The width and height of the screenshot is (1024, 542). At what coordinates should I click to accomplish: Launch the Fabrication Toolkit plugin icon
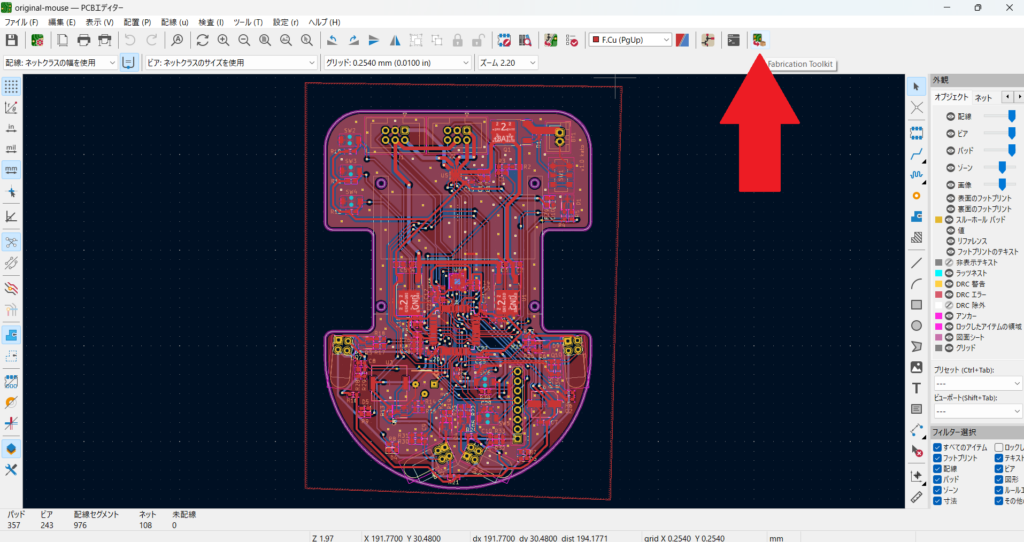click(x=759, y=40)
